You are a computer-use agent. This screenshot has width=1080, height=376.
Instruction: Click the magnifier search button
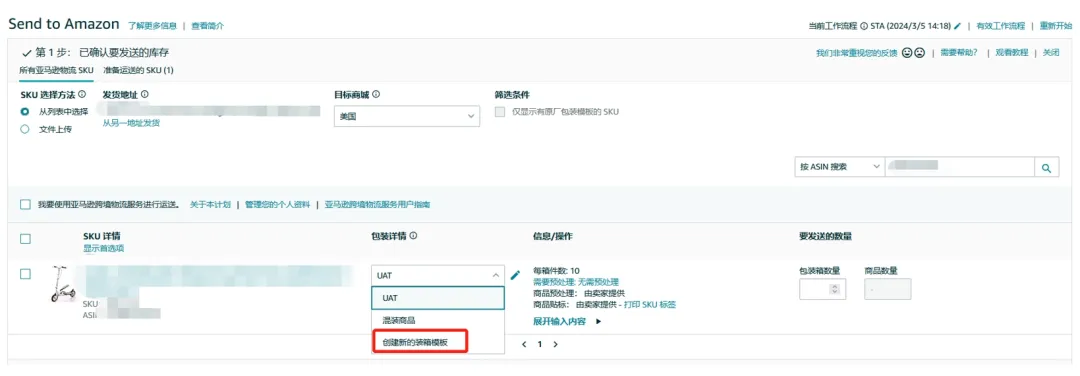(1046, 167)
